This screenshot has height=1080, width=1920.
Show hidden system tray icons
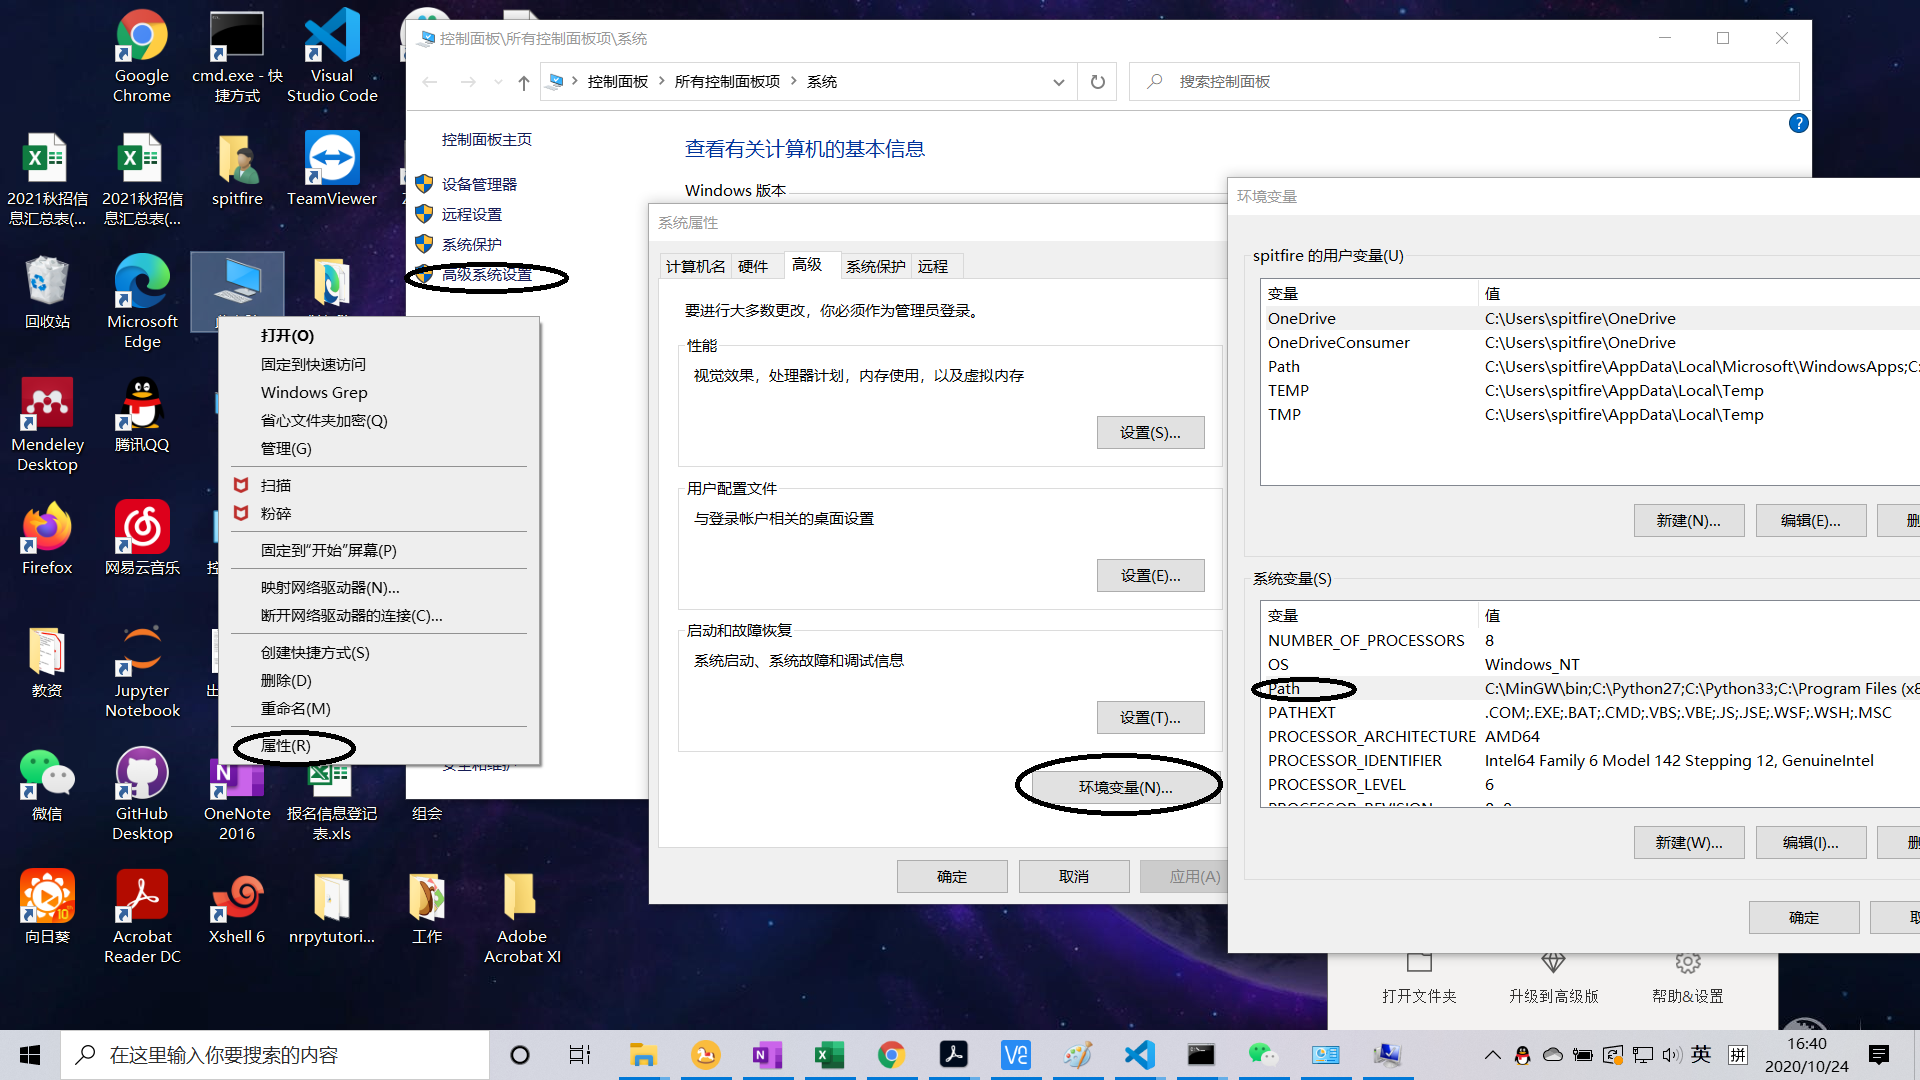[1492, 1055]
